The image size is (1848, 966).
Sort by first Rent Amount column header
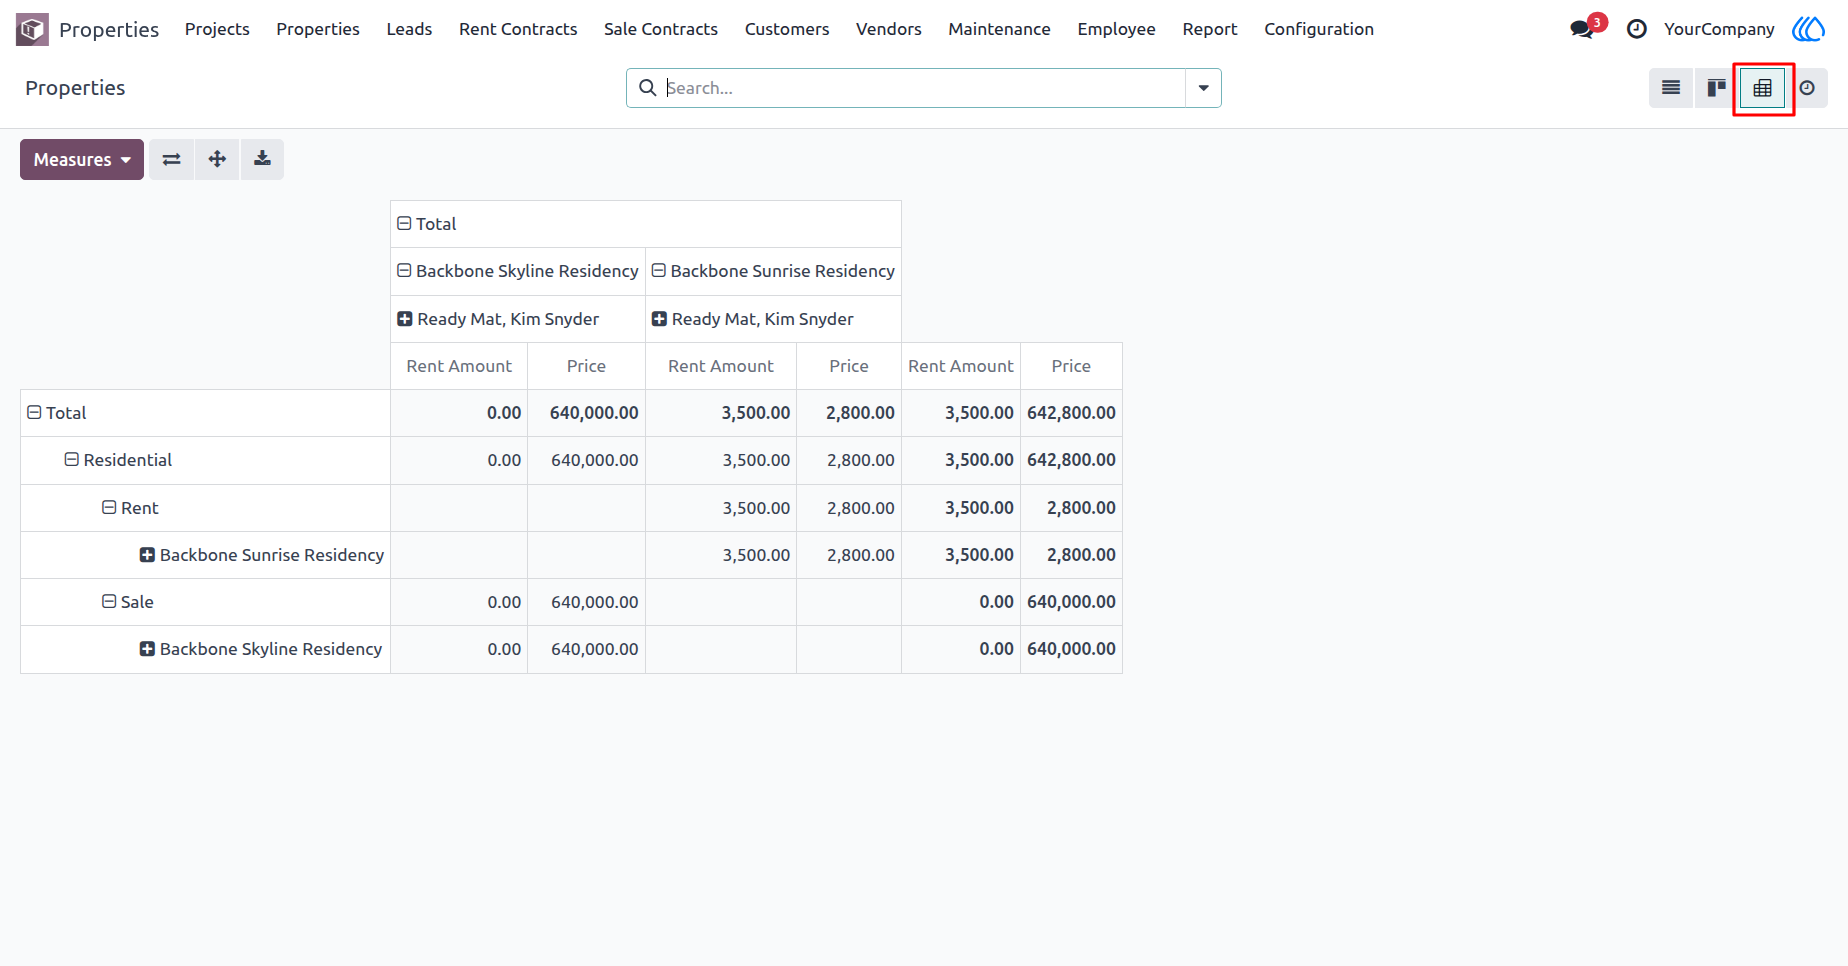459,366
